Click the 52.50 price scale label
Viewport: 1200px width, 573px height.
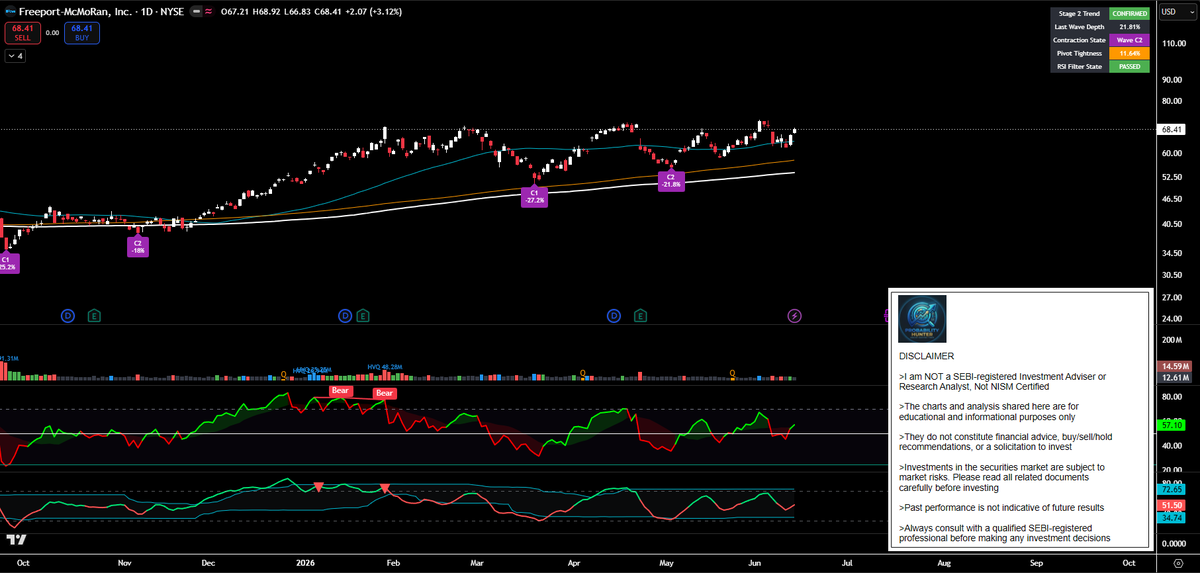pos(1172,177)
